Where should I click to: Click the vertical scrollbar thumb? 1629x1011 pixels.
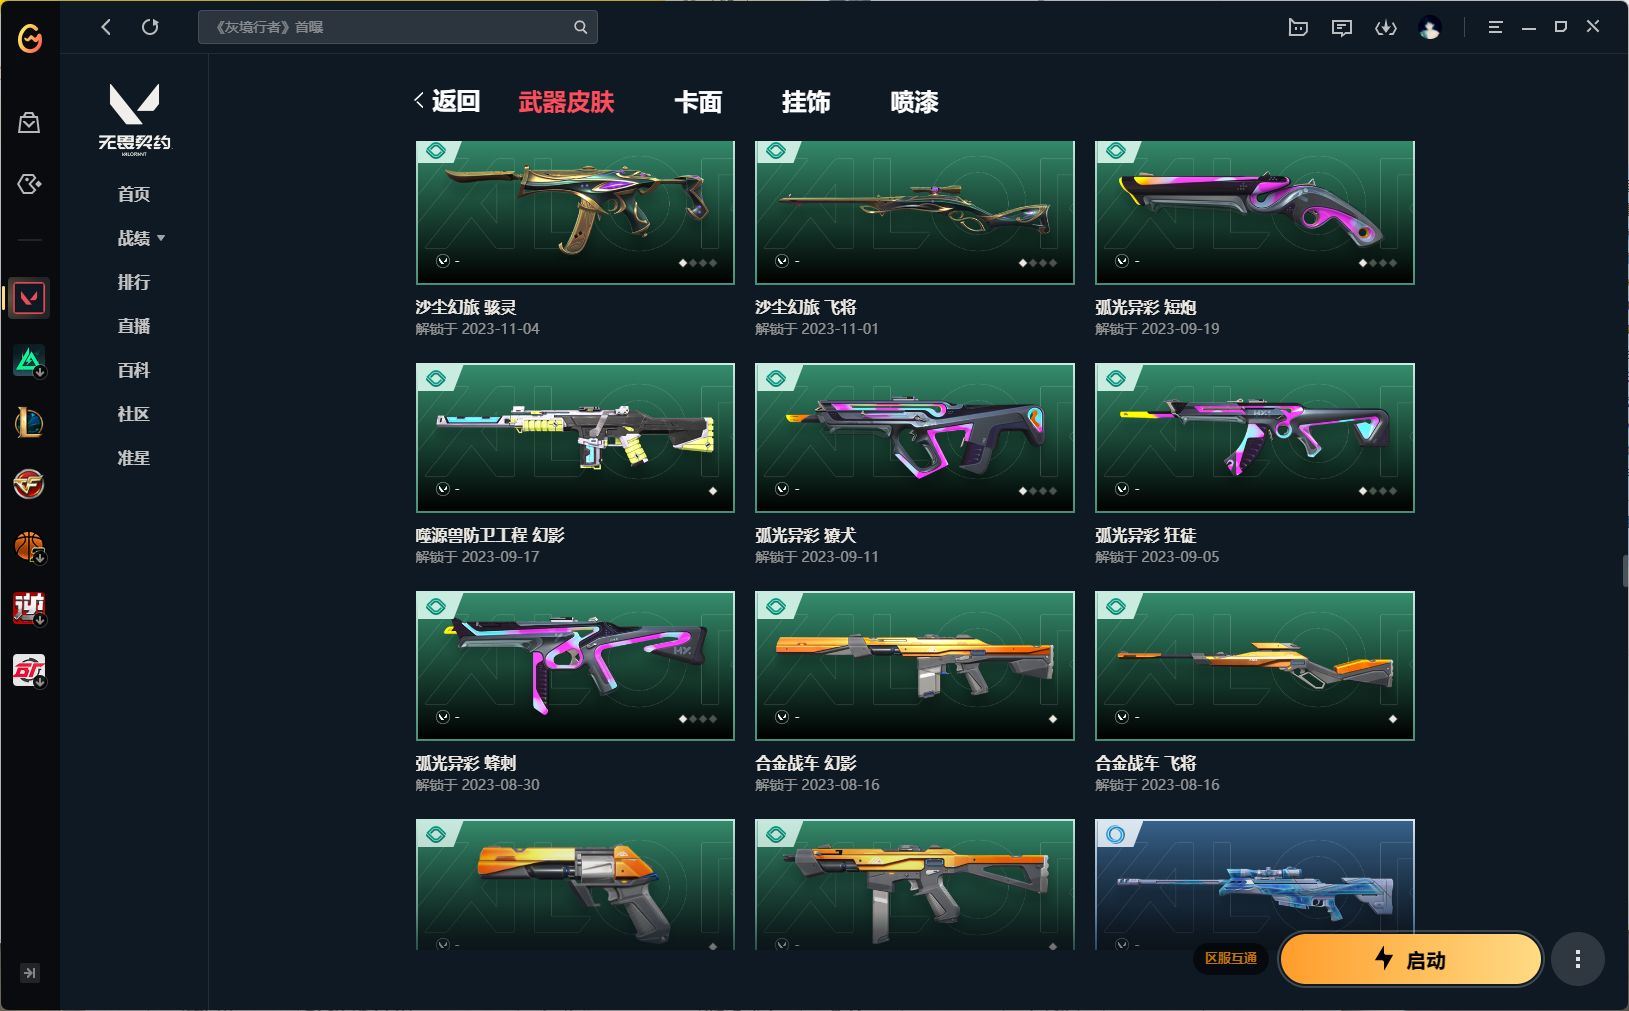pyautogui.click(x=1625, y=570)
